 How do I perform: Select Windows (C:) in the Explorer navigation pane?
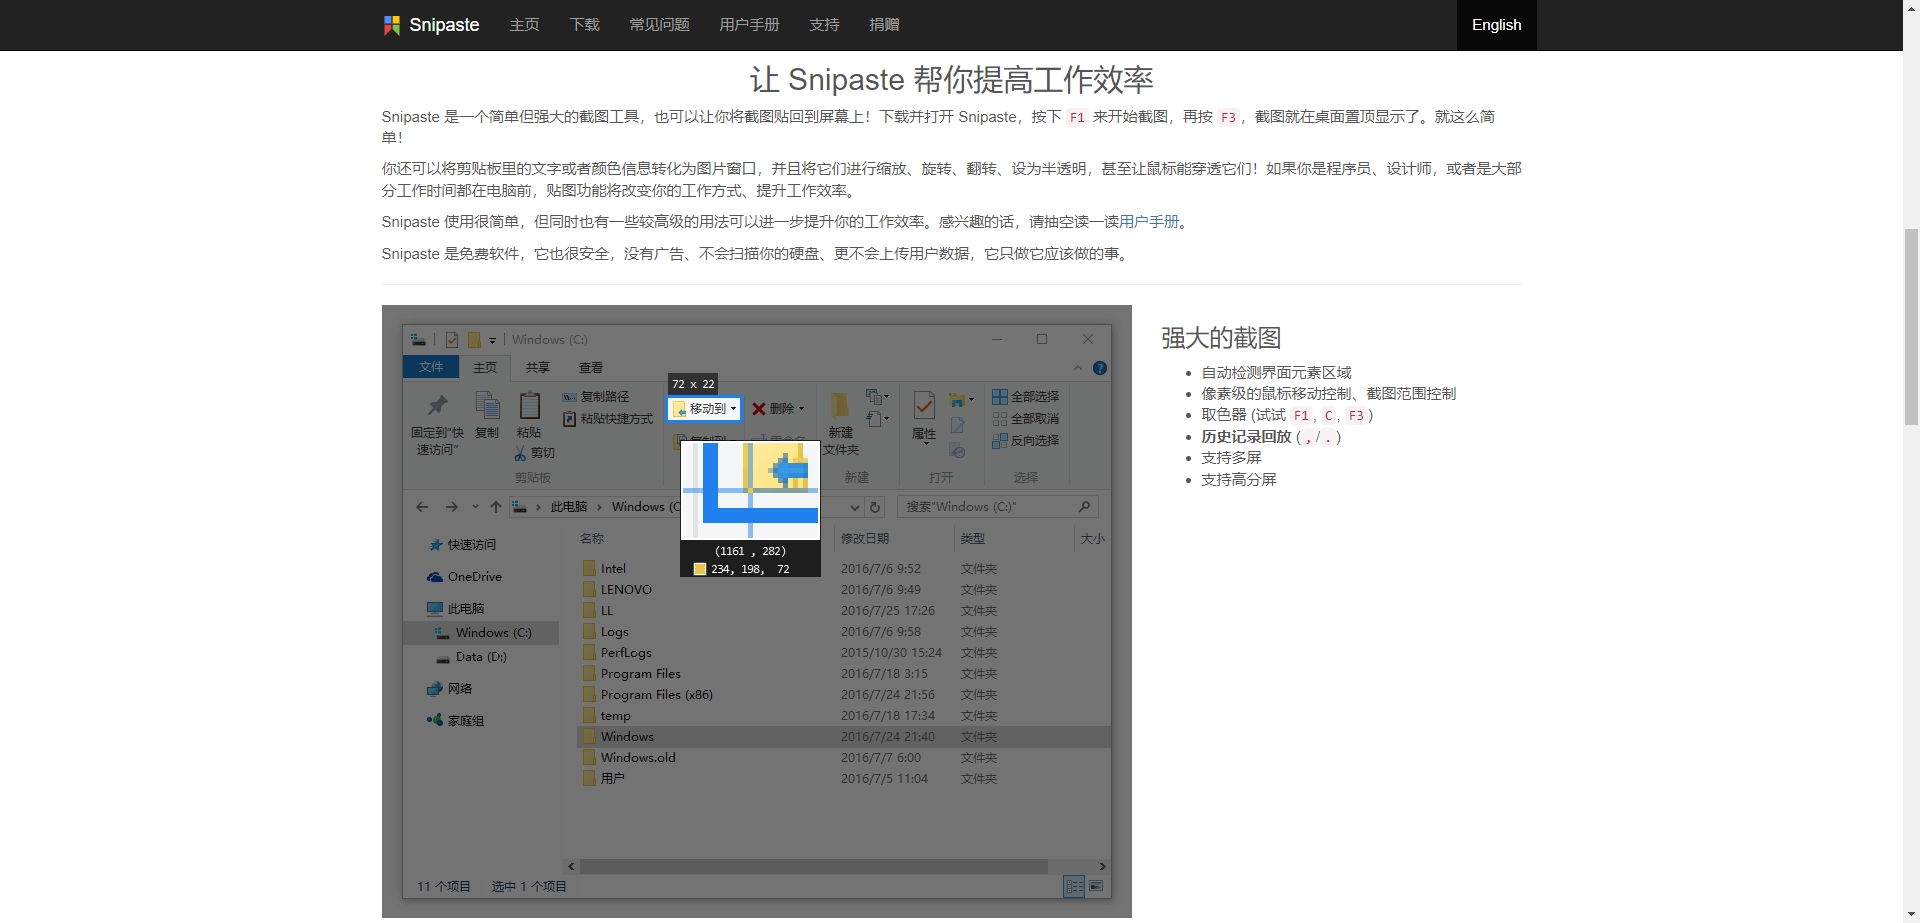[481, 633]
